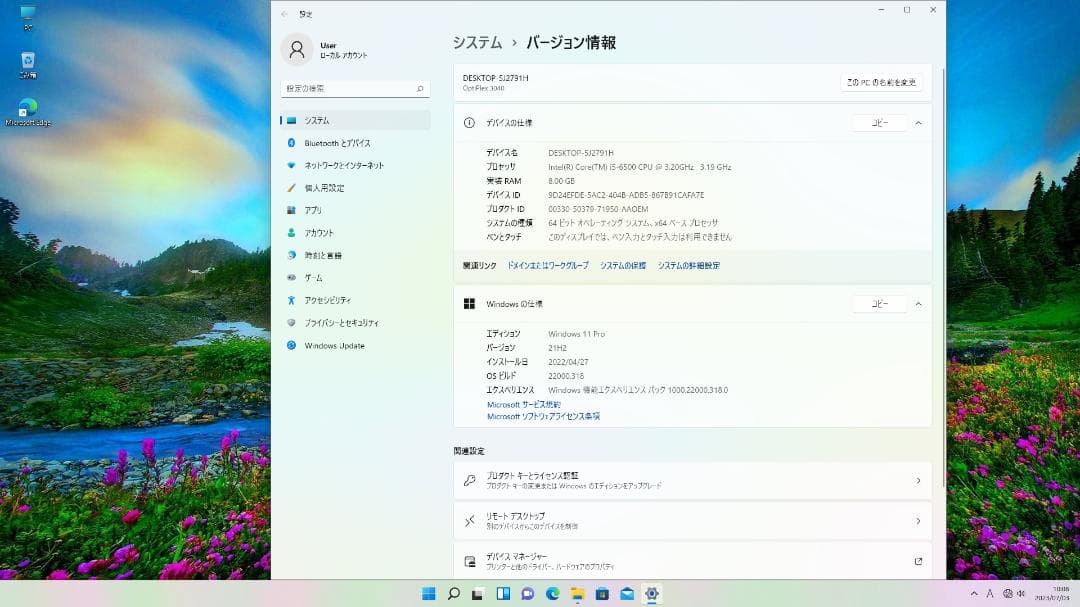Open Microsoft Edge from the taskbar

point(551,594)
